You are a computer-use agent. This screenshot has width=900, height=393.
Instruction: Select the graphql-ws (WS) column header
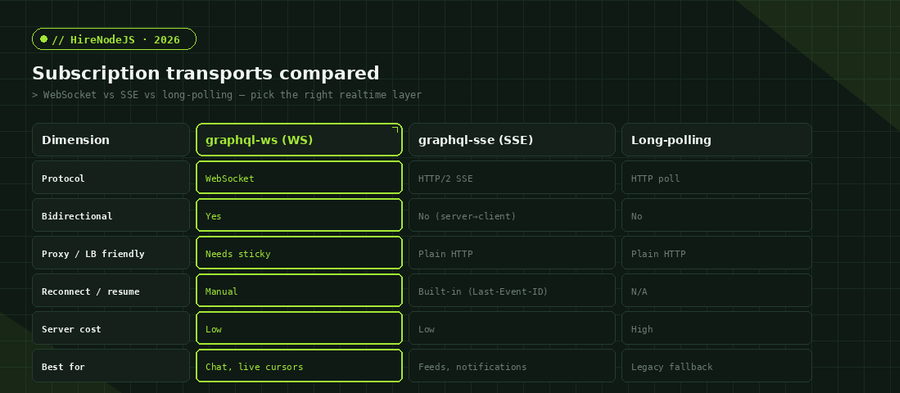coord(299,139)
